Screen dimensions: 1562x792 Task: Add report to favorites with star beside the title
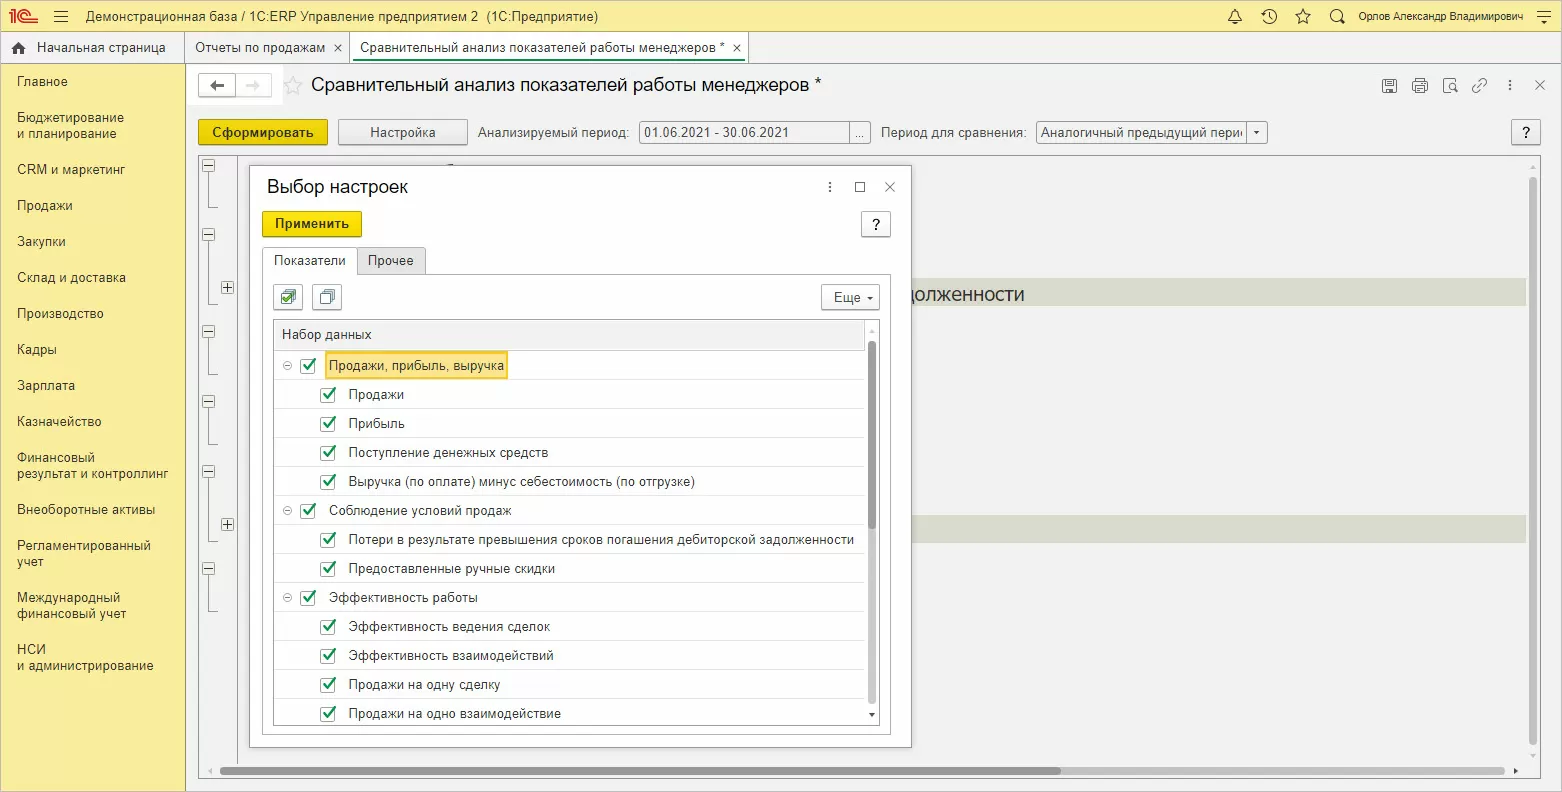tap(293, 86)
